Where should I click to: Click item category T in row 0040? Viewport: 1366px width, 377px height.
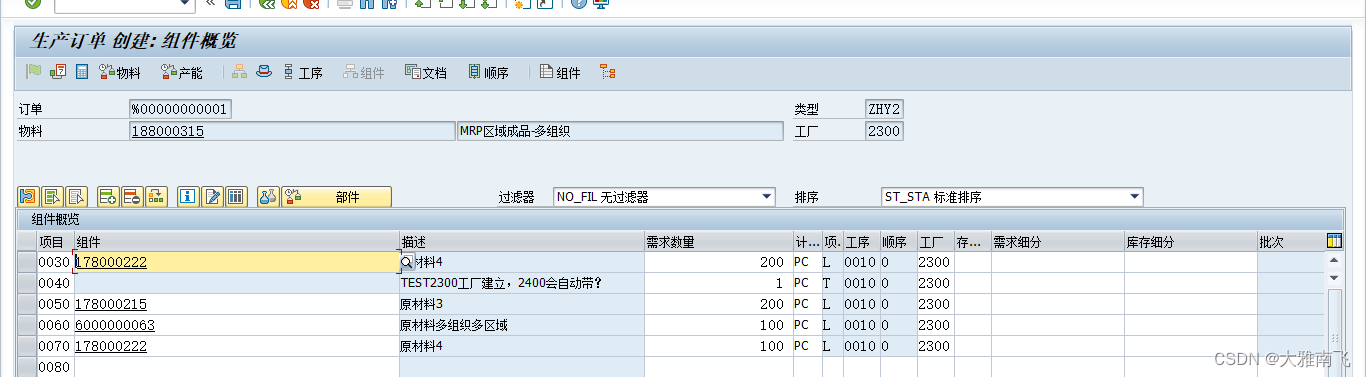point(832,283)
